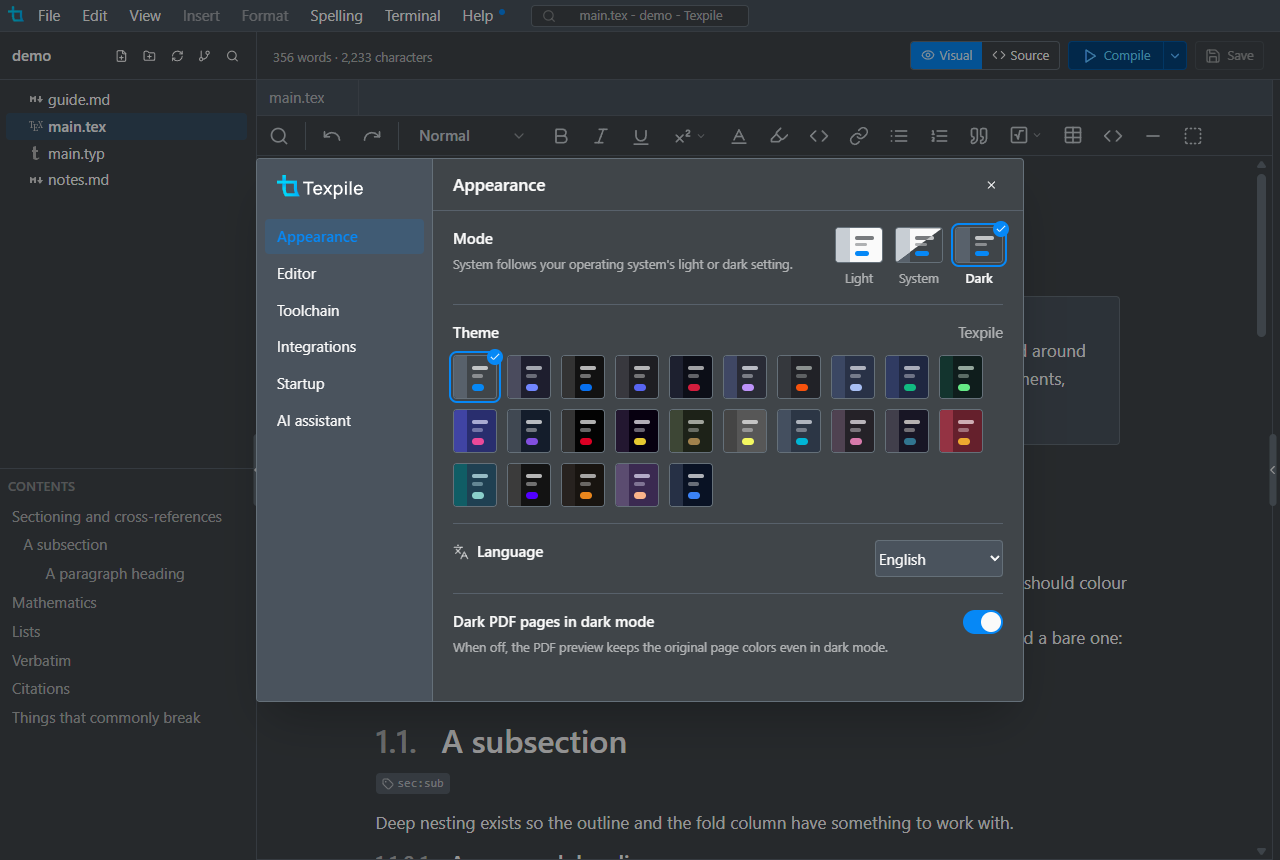
Task: Open the git branch icon in sidebar header
Action: [204, 56]
